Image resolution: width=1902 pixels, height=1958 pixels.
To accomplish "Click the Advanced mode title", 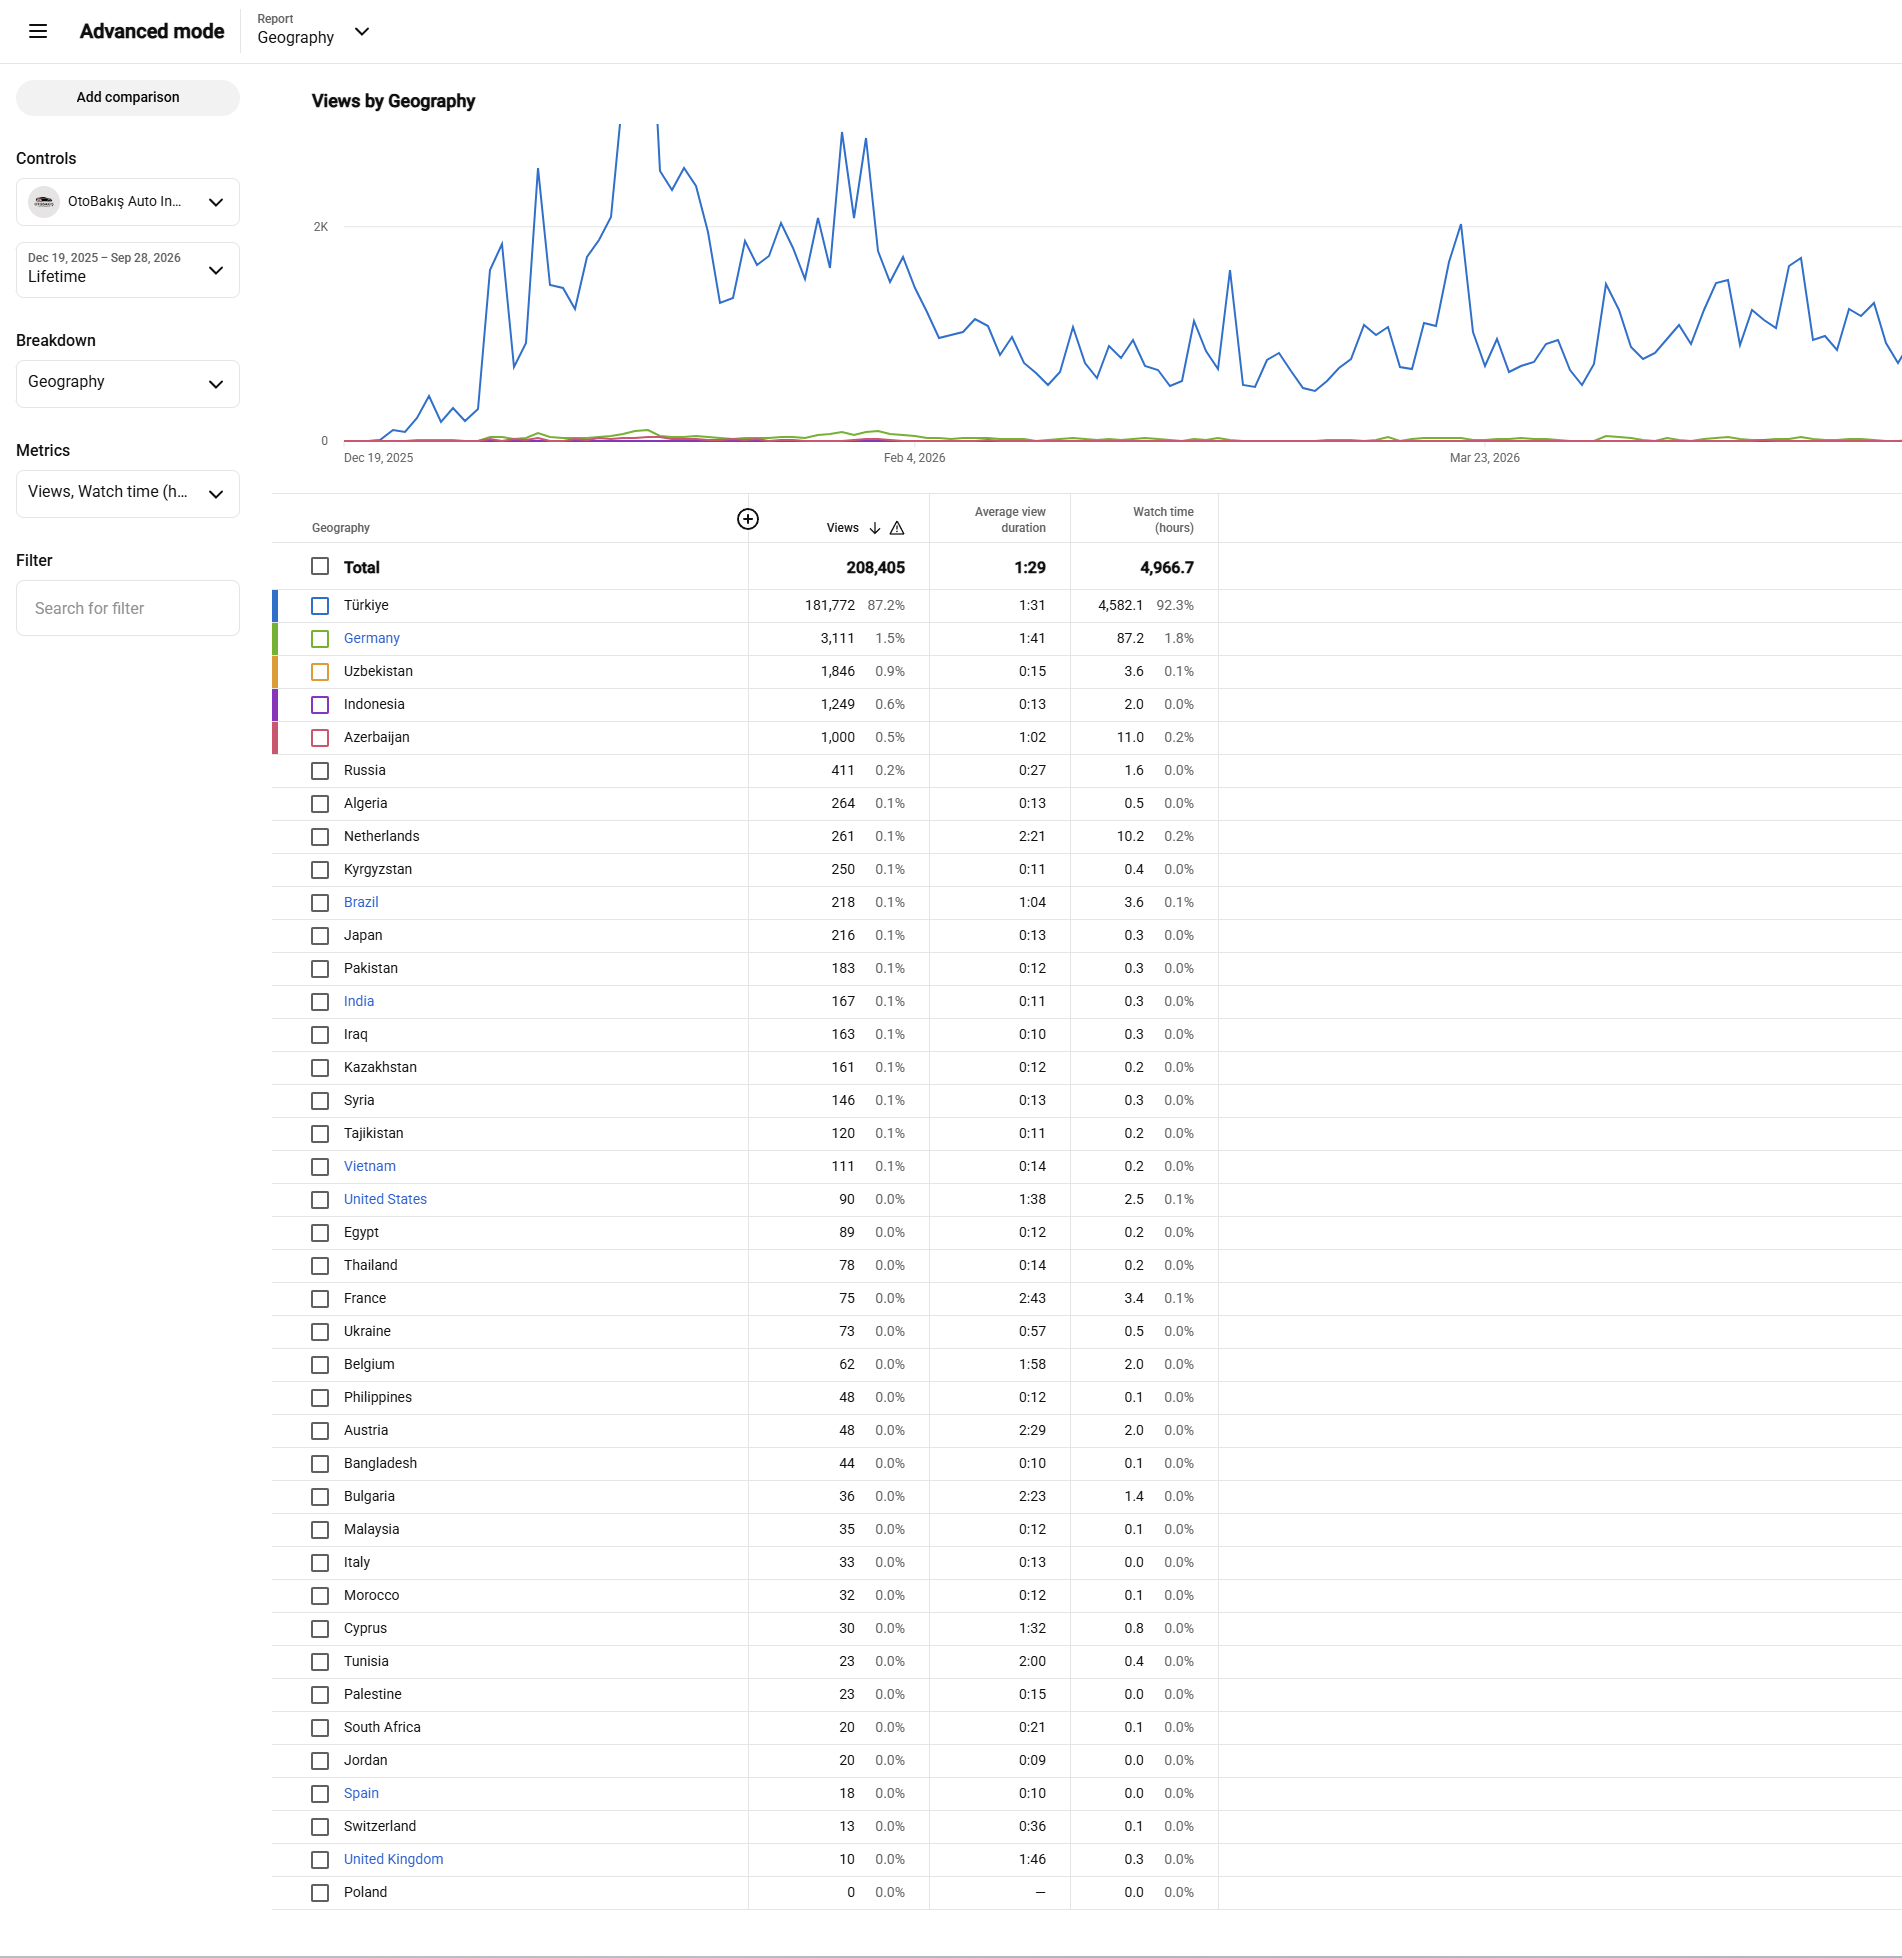I will (152, 31).
